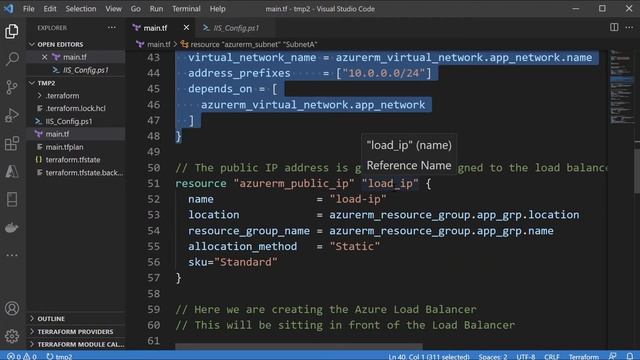Open the Manage gear icon
This screenshot has width=640, height=360.
click(12, 336)
